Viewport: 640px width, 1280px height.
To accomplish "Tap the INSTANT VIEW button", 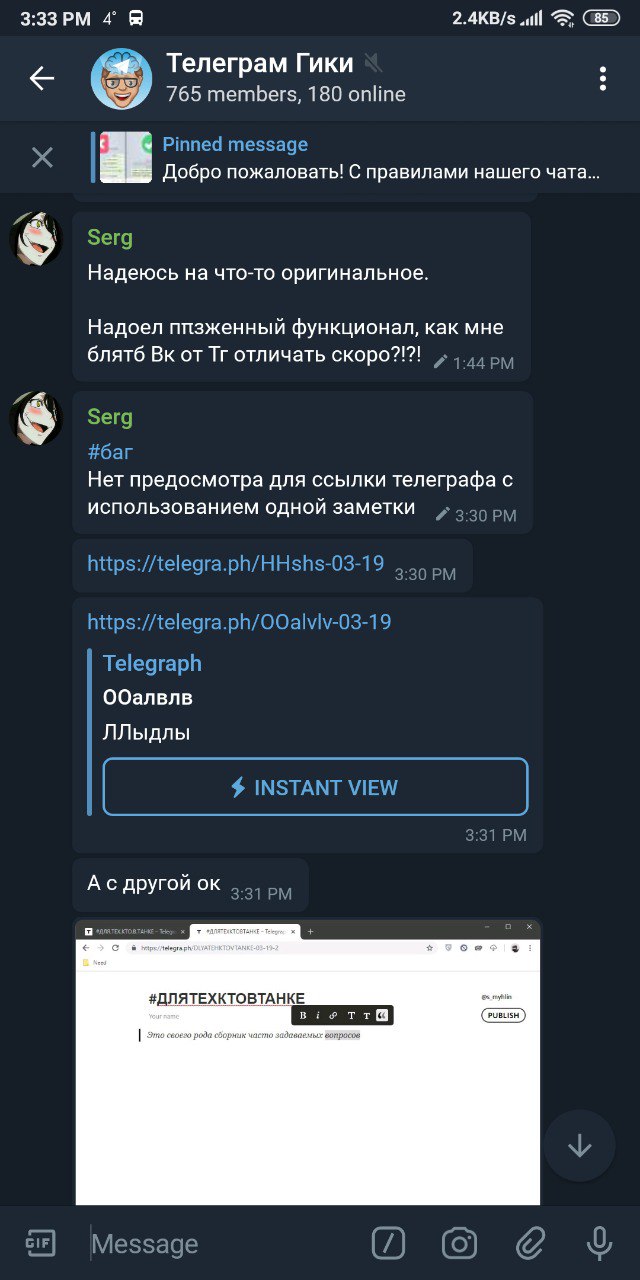I will click(315, 787).
